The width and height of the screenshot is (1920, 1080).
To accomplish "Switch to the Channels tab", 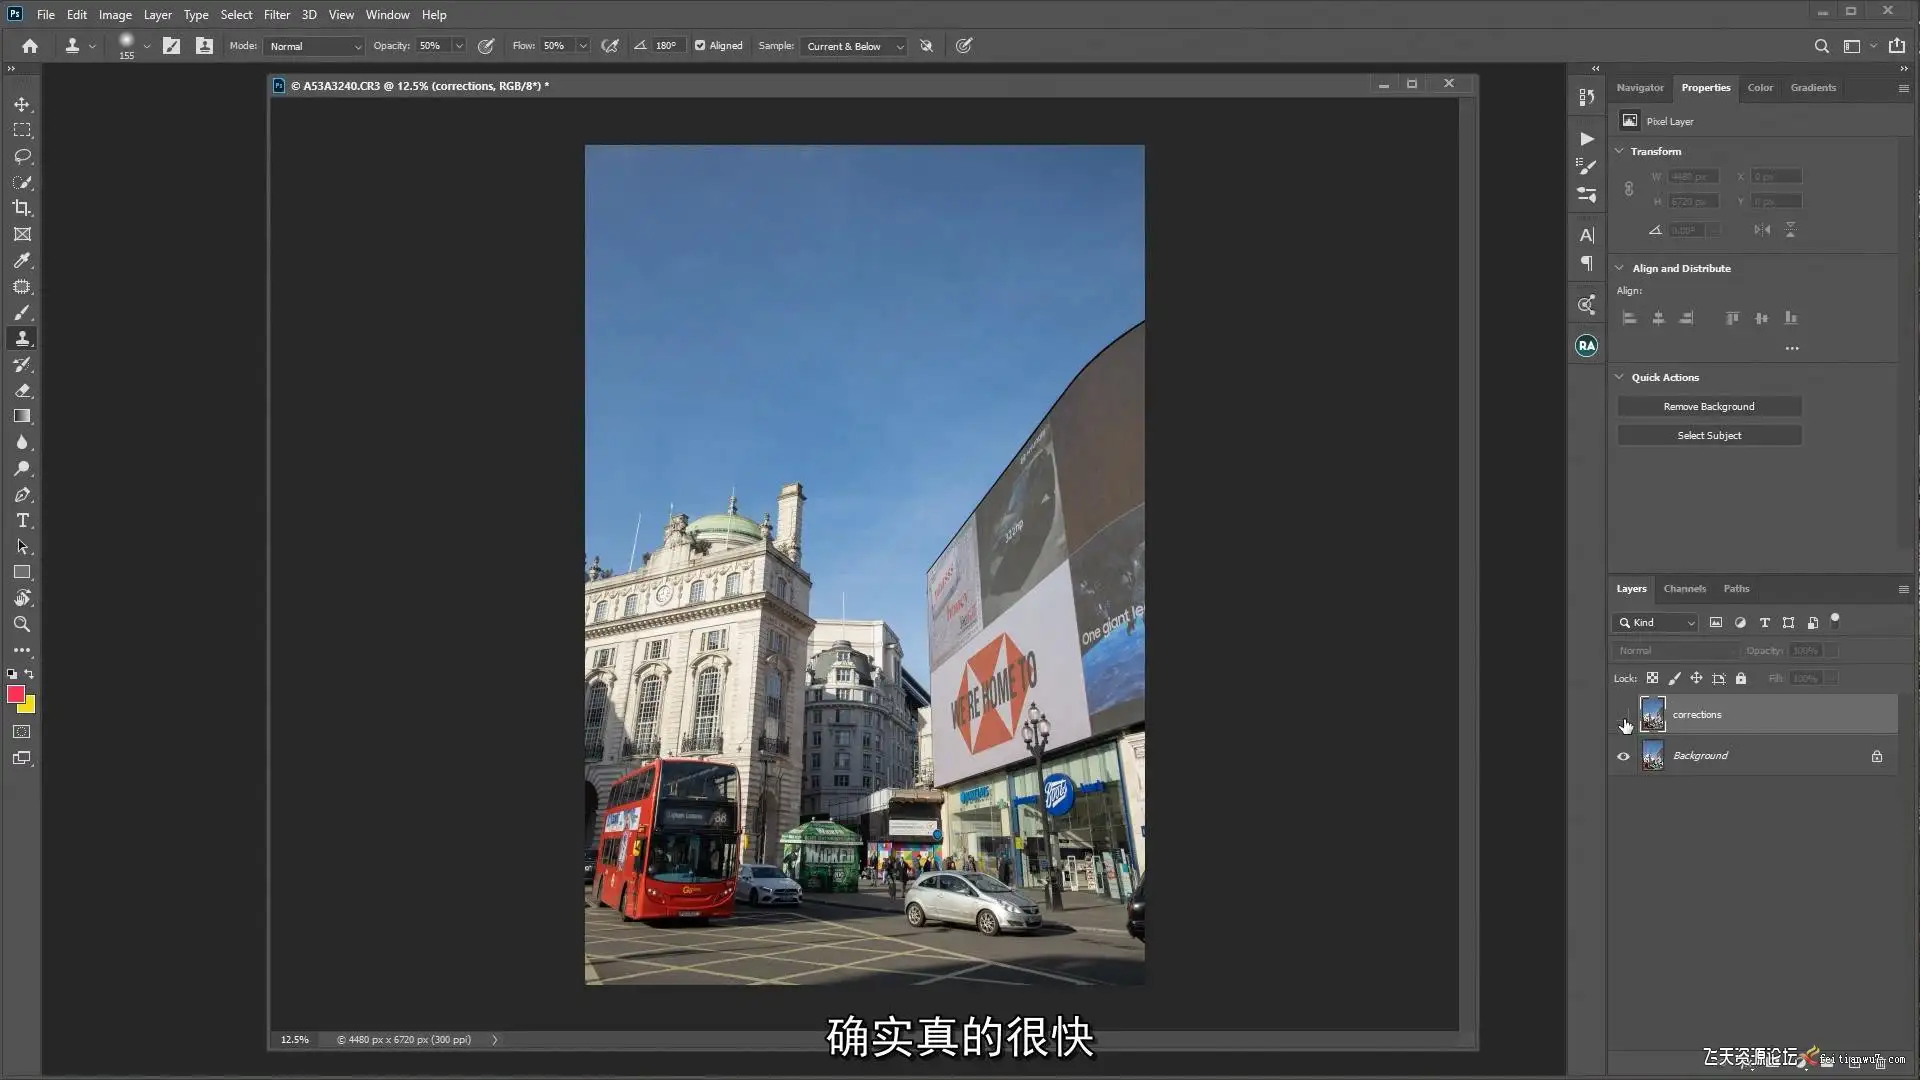I will coord(1684,589).
